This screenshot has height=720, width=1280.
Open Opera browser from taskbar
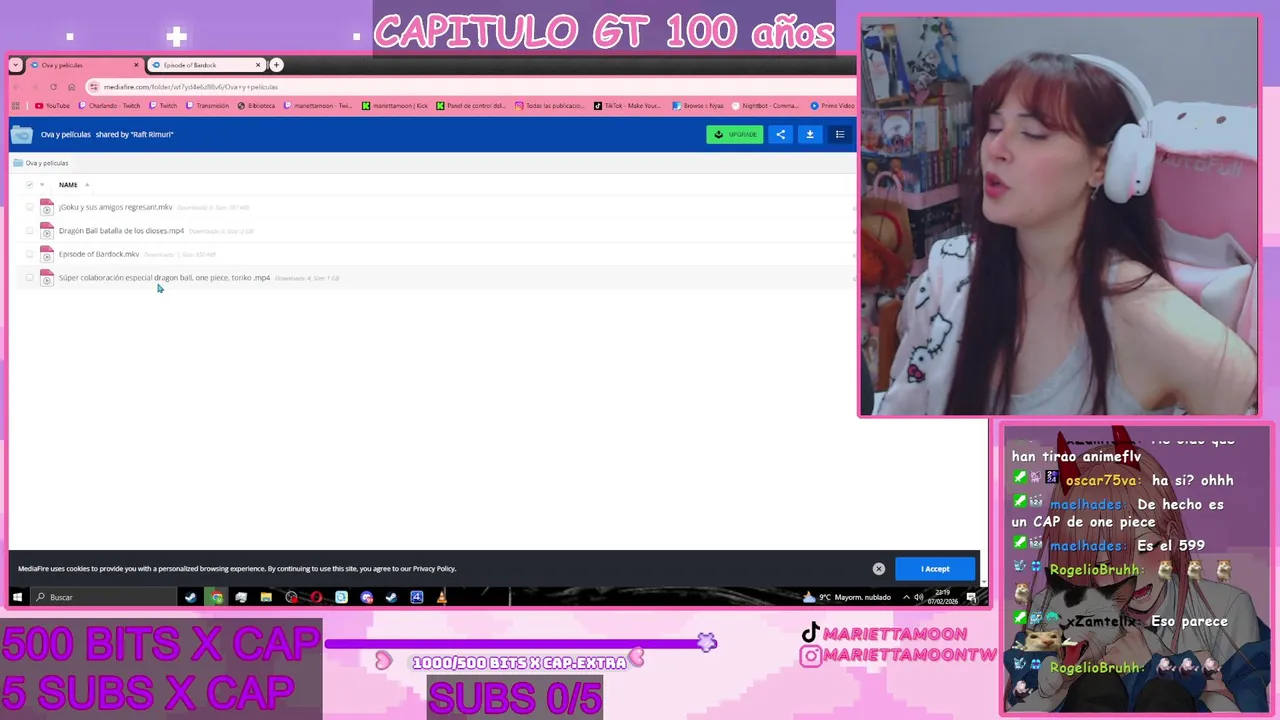[316, 597]
